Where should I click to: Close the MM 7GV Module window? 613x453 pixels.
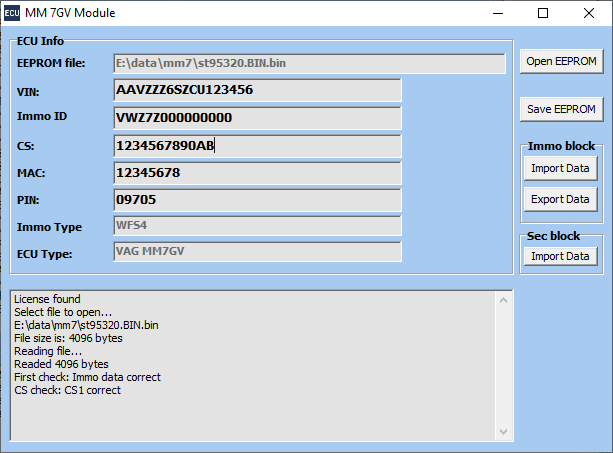coord(589,13)
